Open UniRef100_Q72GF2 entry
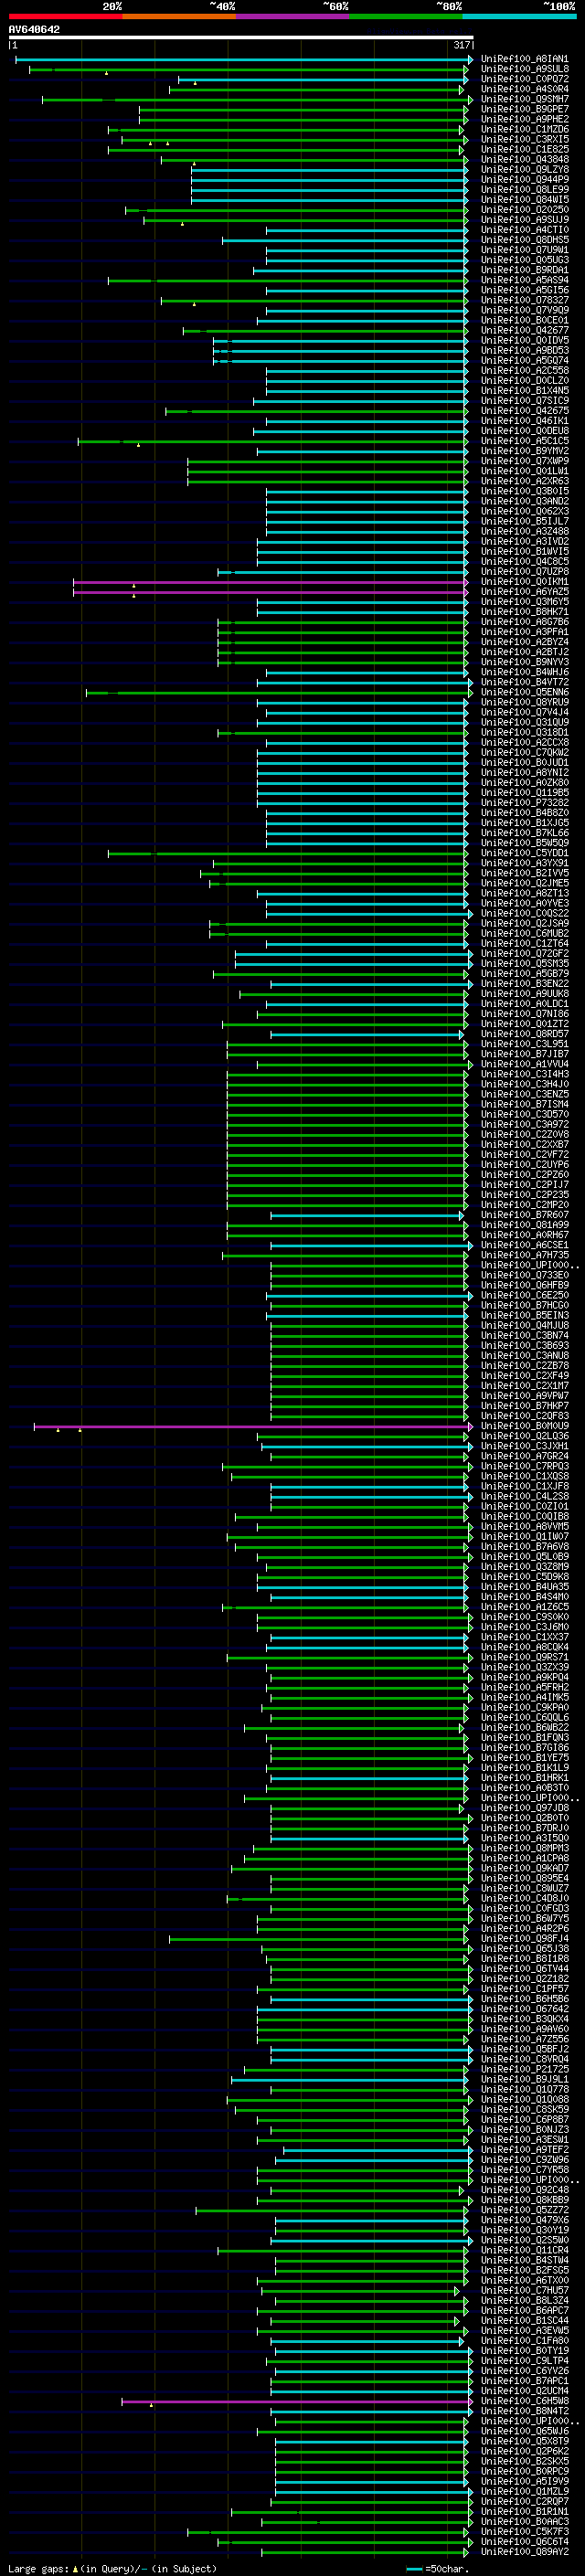Screen dimensions: 585x2576 [x=525, y=954]
